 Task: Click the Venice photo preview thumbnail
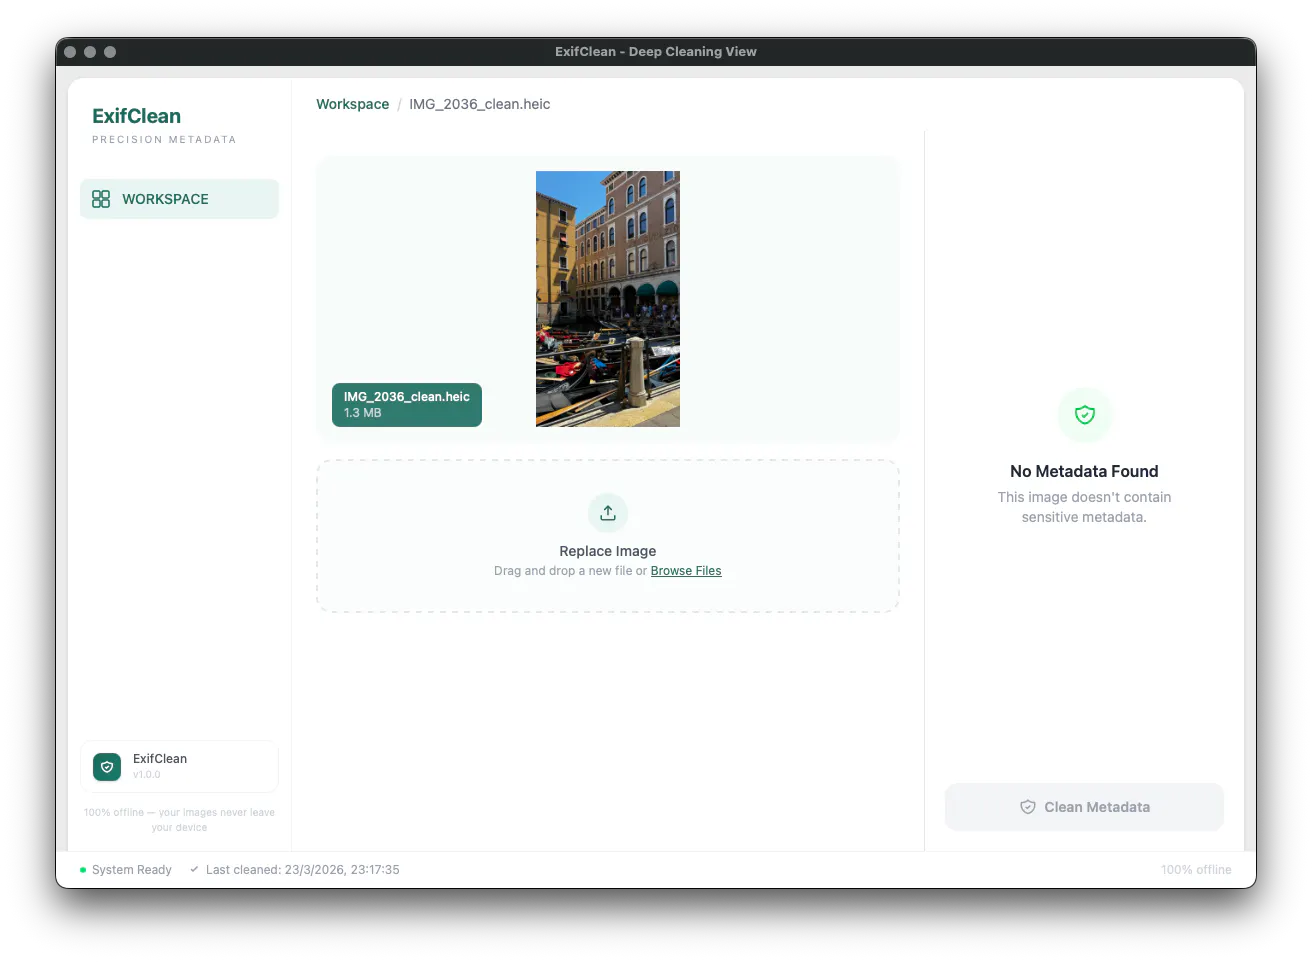click(x=608, y=299)
